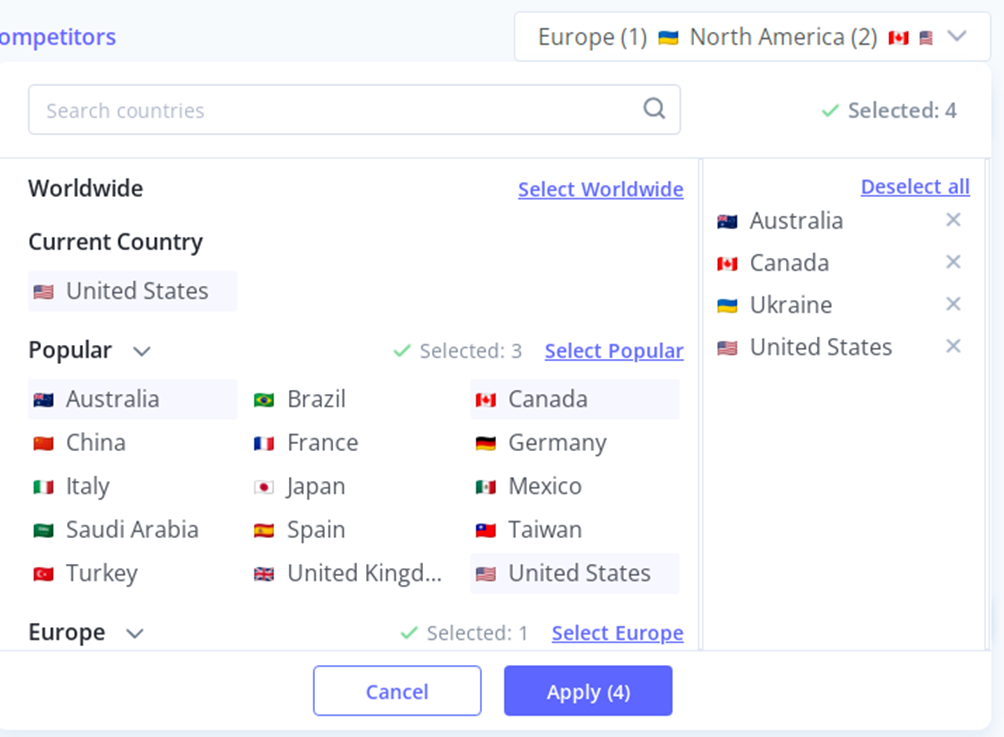Choose Saudi Arabia from the list

coord(132,530)
